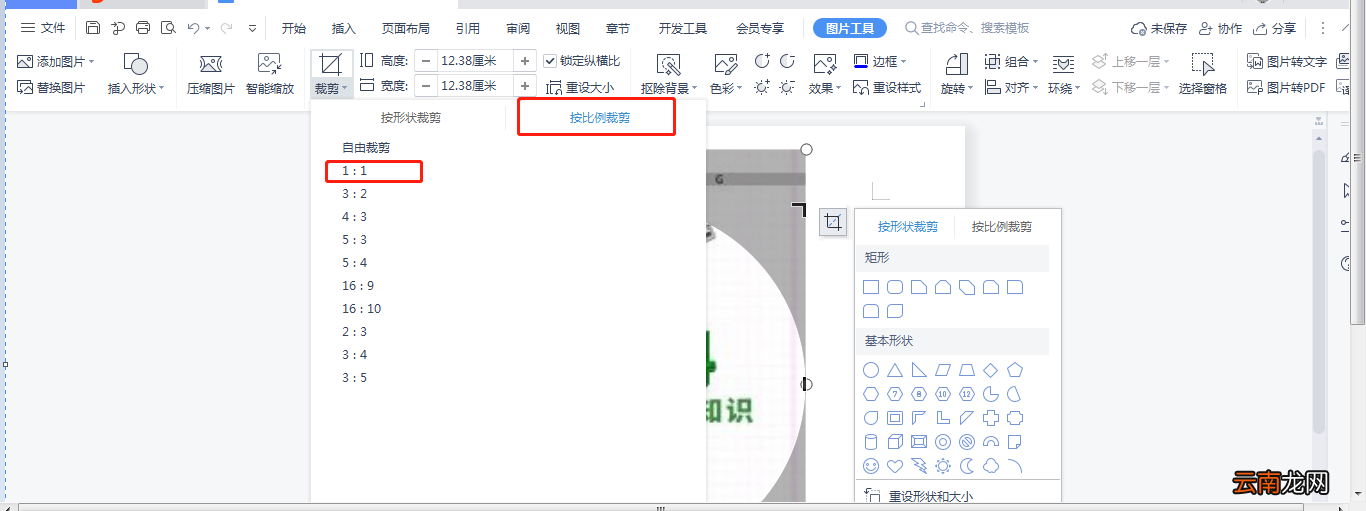Select the Crop by Ratio (按比例裁剪) tab

[x=600, y=118]
